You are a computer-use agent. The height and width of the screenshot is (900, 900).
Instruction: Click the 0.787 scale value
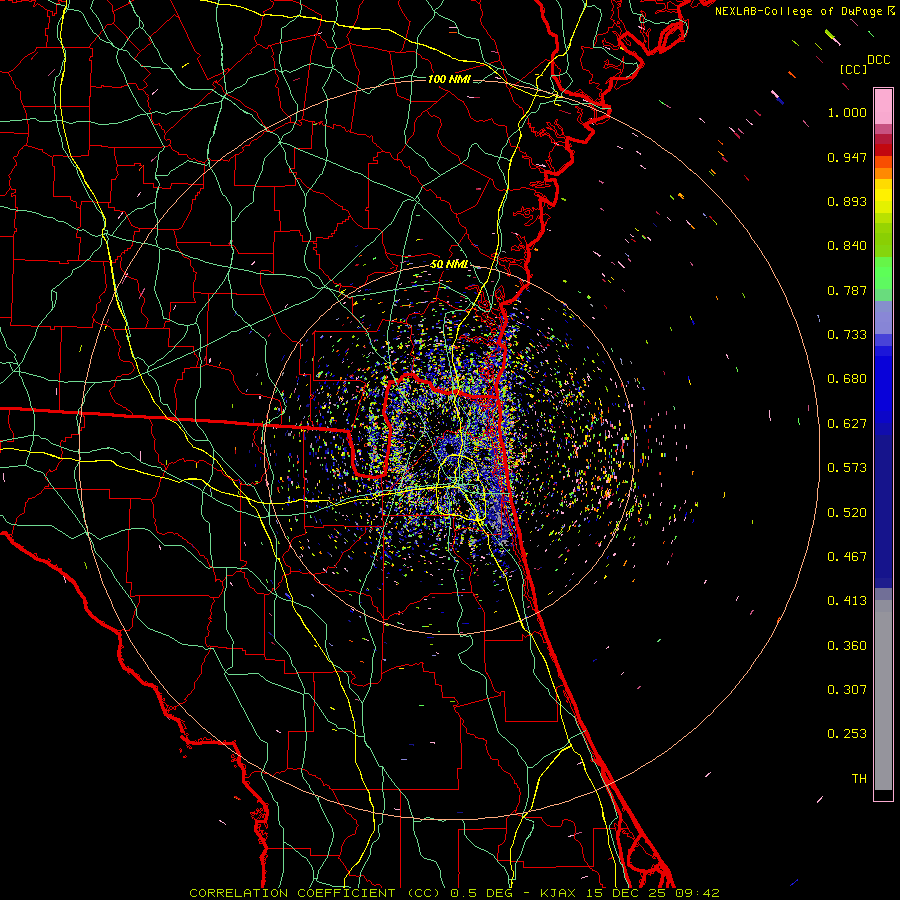847,290
